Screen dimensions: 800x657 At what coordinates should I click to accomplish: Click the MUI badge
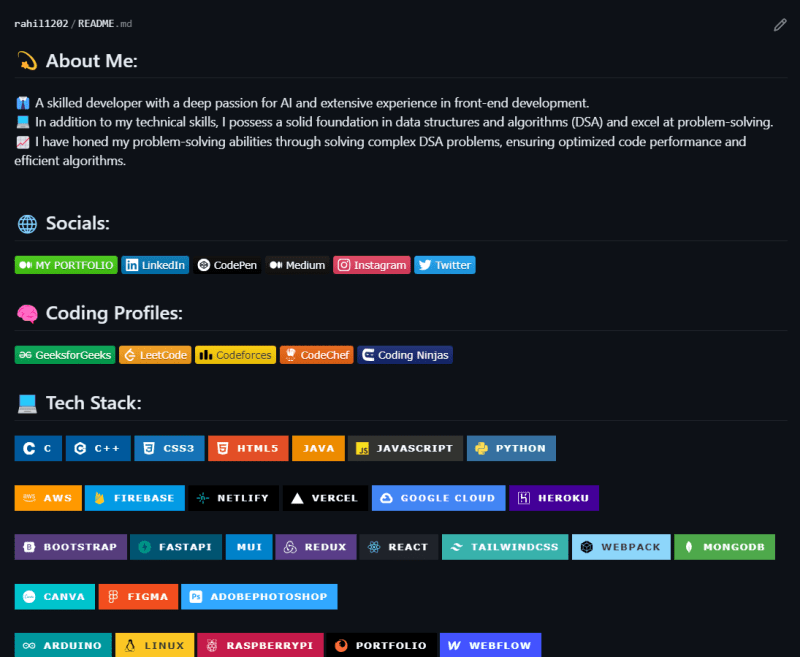coord(249,547)
